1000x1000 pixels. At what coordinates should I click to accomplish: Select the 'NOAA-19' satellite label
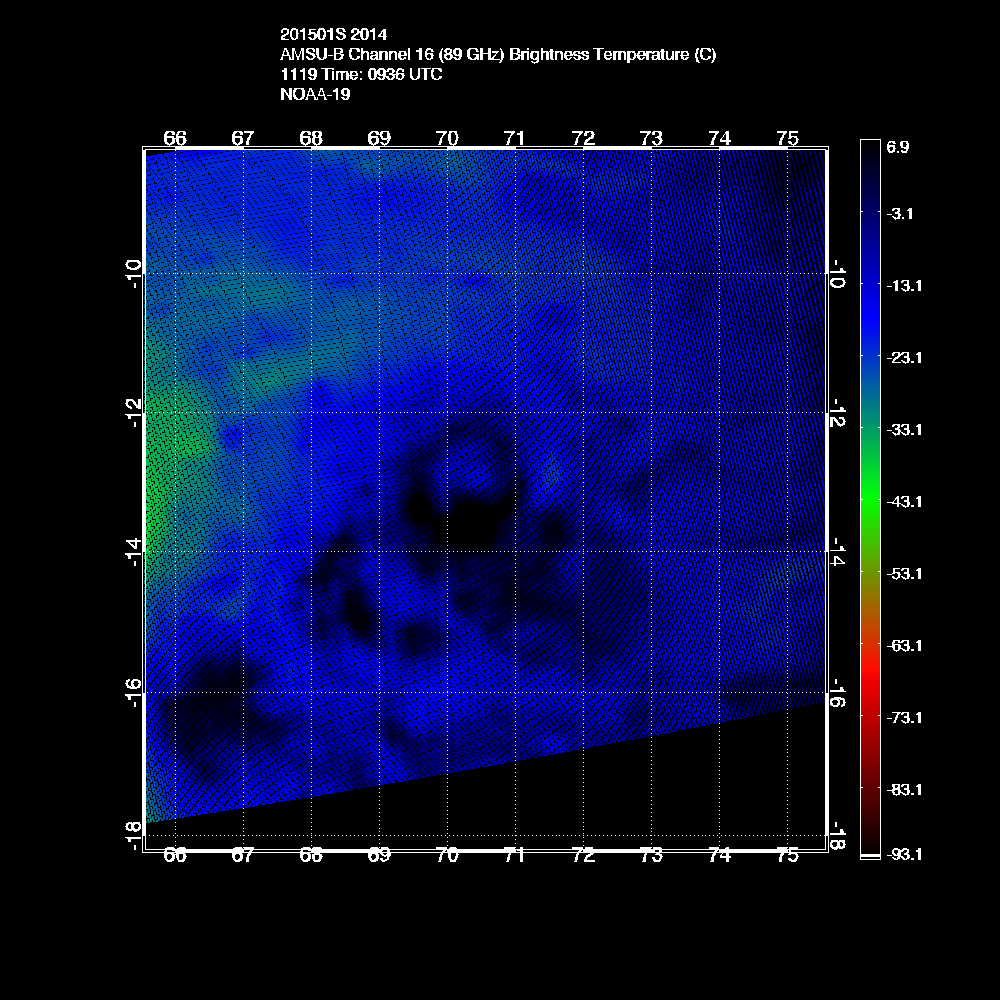coord(315,94)
